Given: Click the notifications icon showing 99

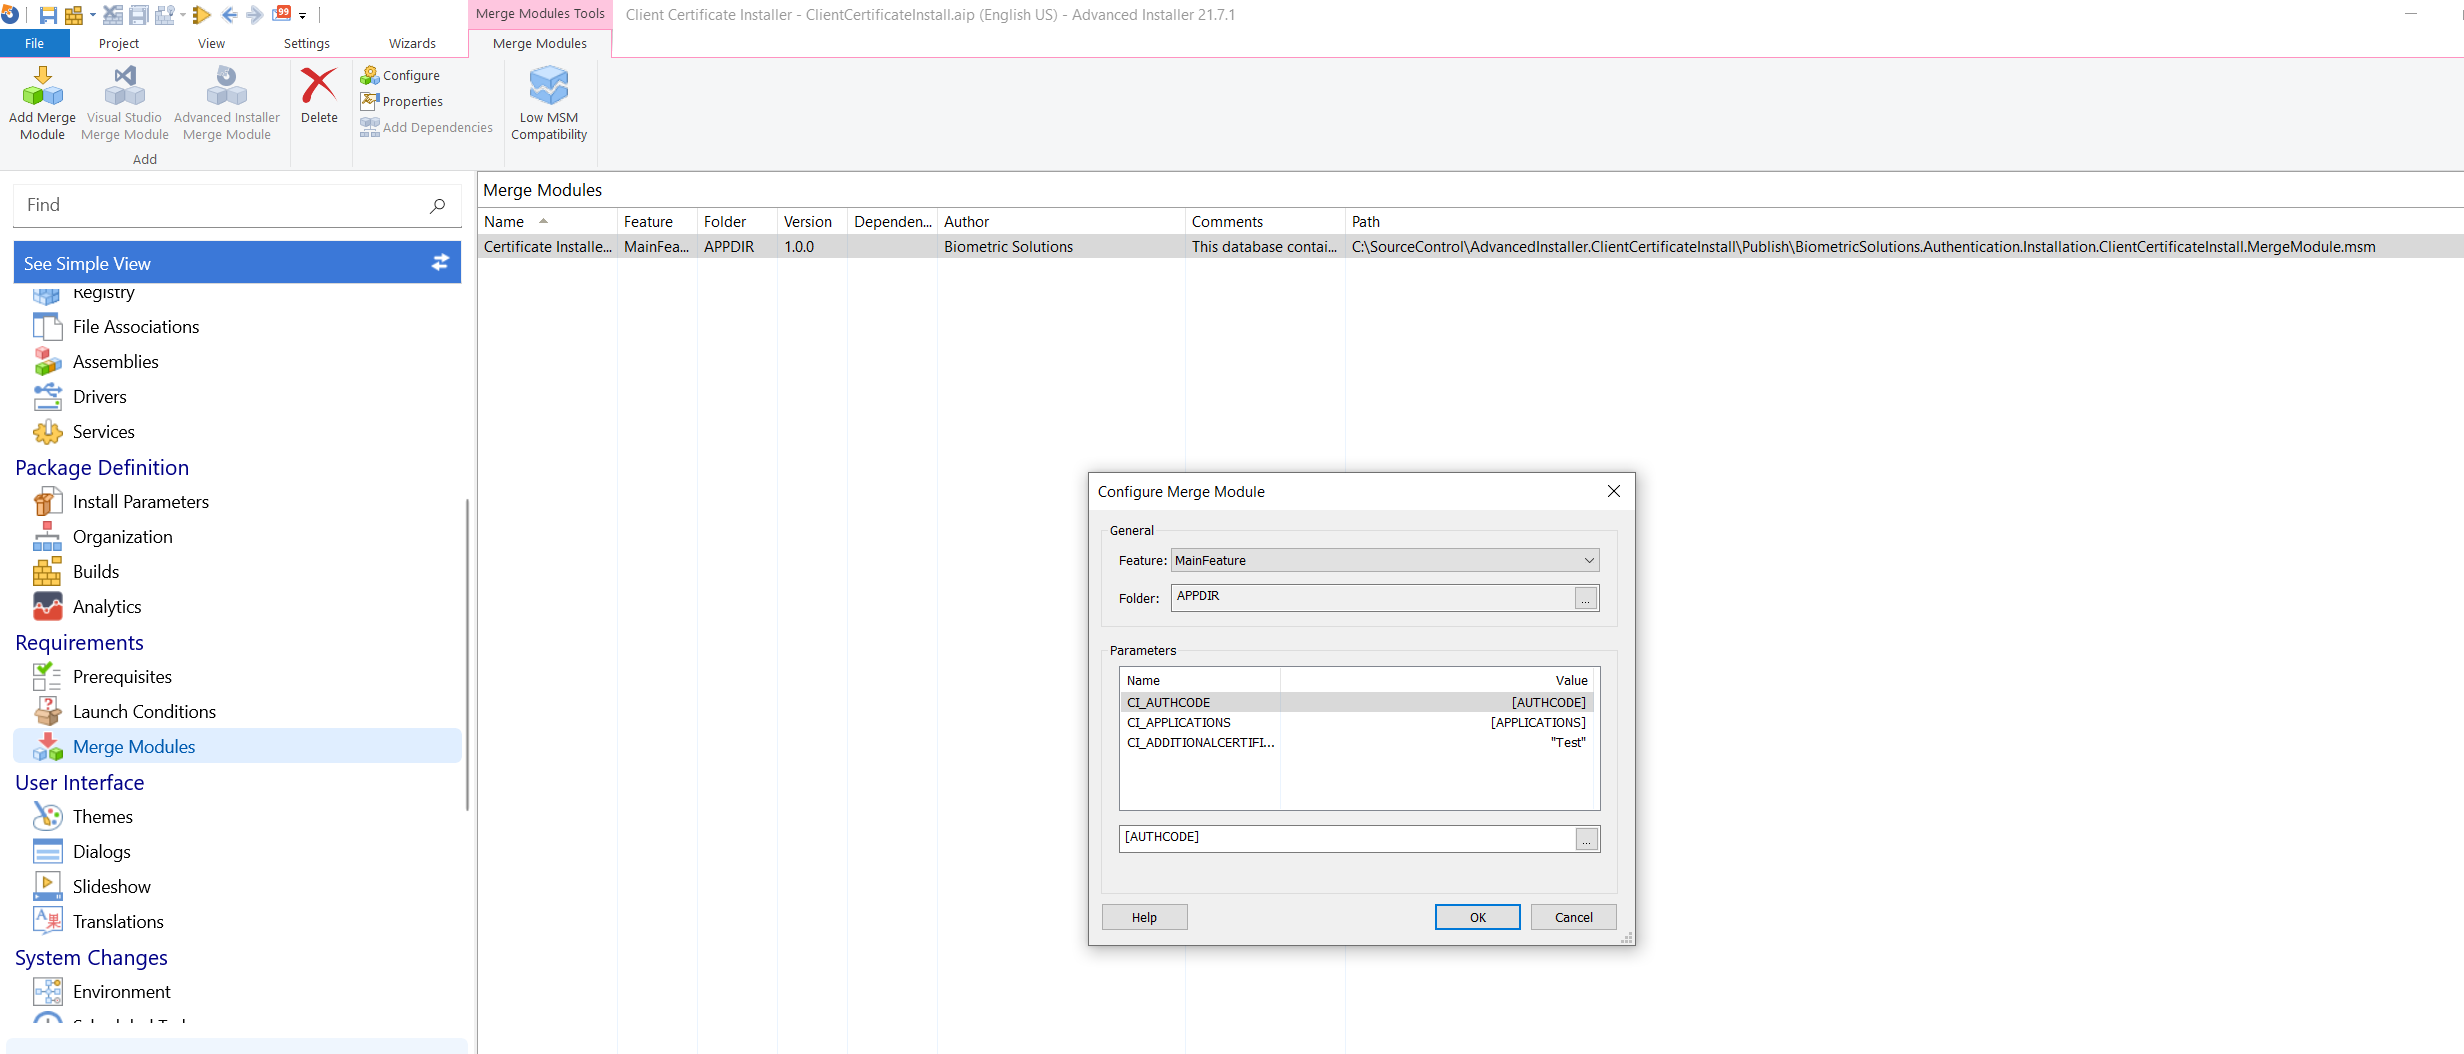Looking at the screenshot, I should point(283,14).
